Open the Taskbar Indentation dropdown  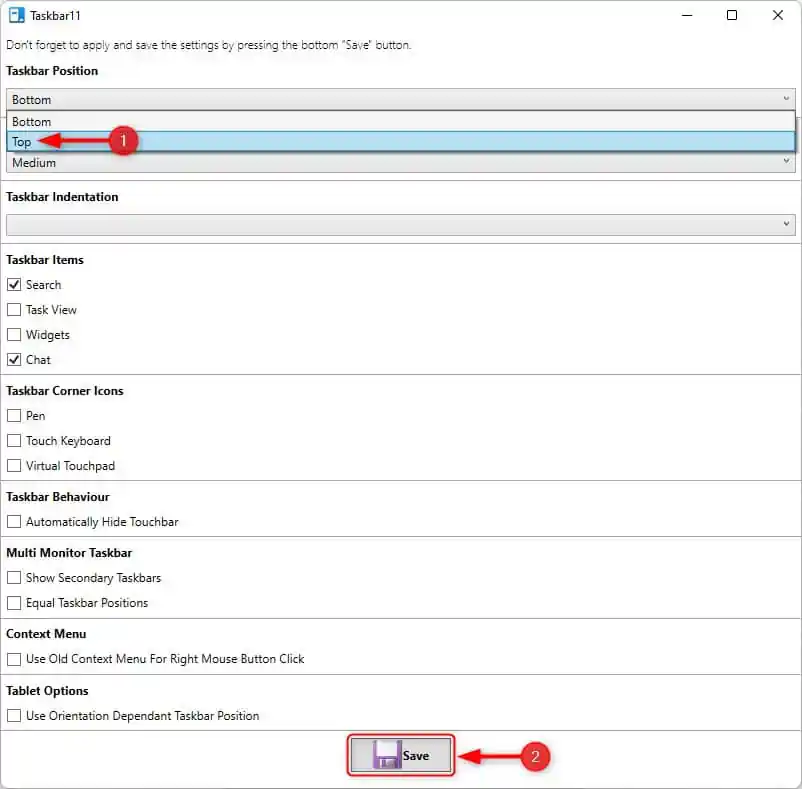click(400, 224)
